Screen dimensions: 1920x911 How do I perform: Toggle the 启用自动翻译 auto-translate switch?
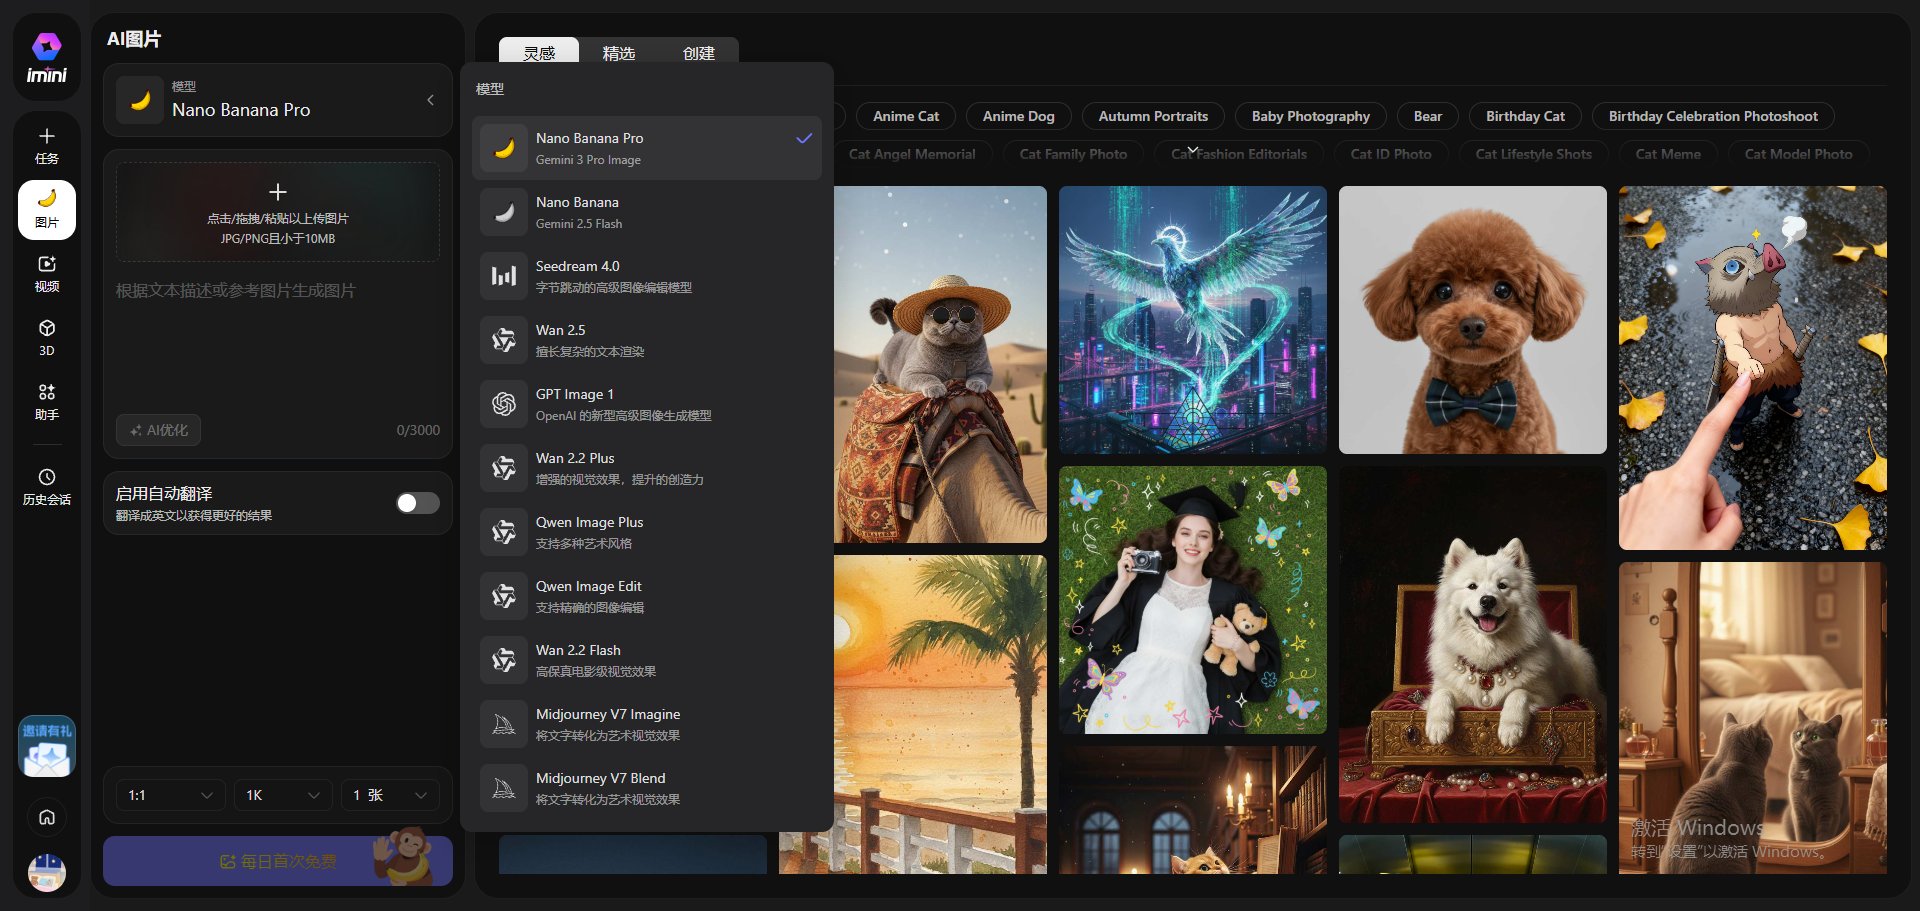[x=417, y=503]
